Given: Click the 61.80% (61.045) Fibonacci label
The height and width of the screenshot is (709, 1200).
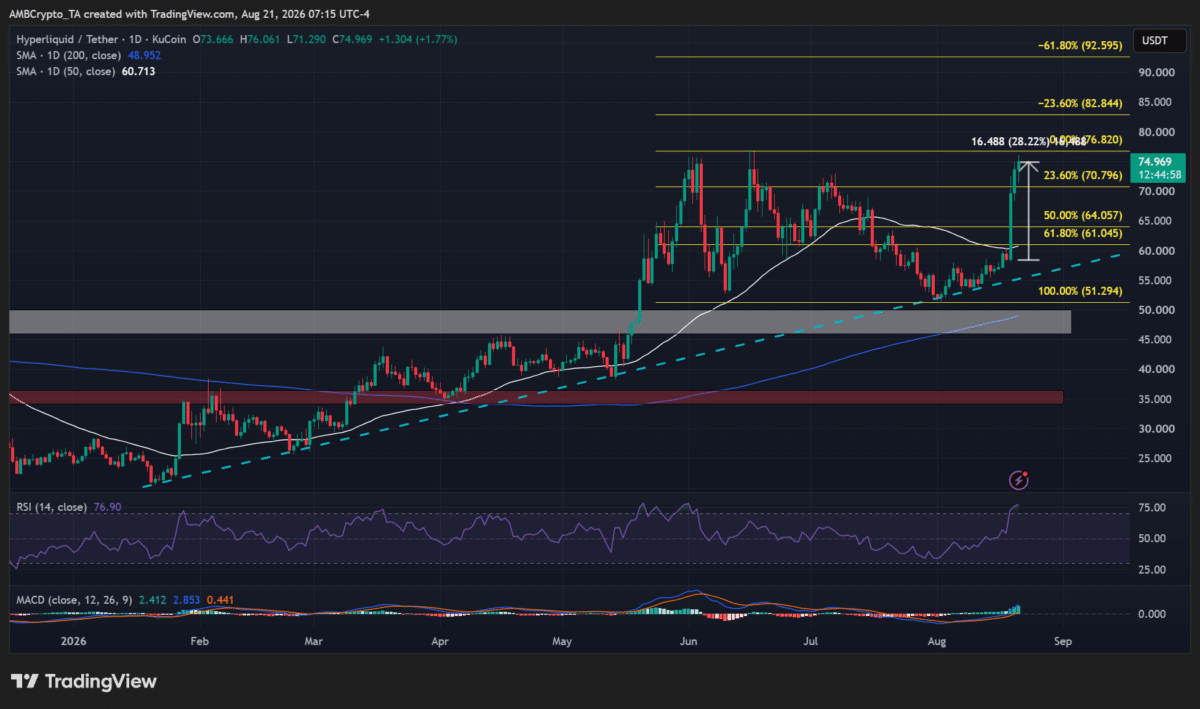Looking at the screenshot, I should pos(1085,233).
